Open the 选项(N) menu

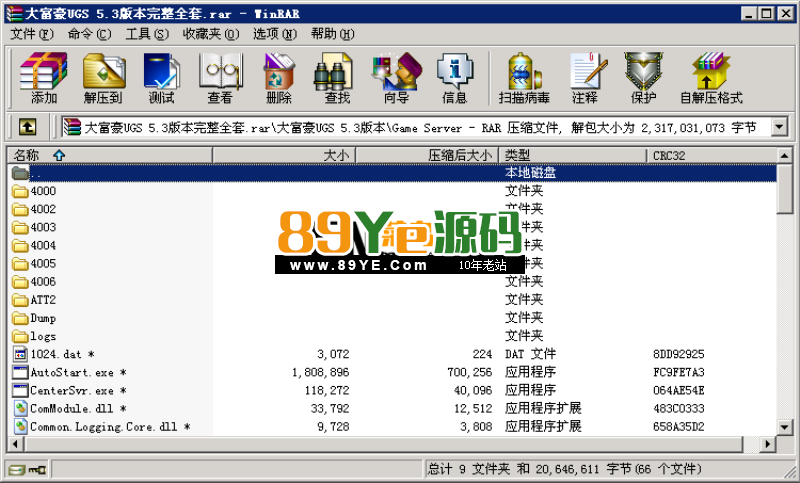[274, 34]
